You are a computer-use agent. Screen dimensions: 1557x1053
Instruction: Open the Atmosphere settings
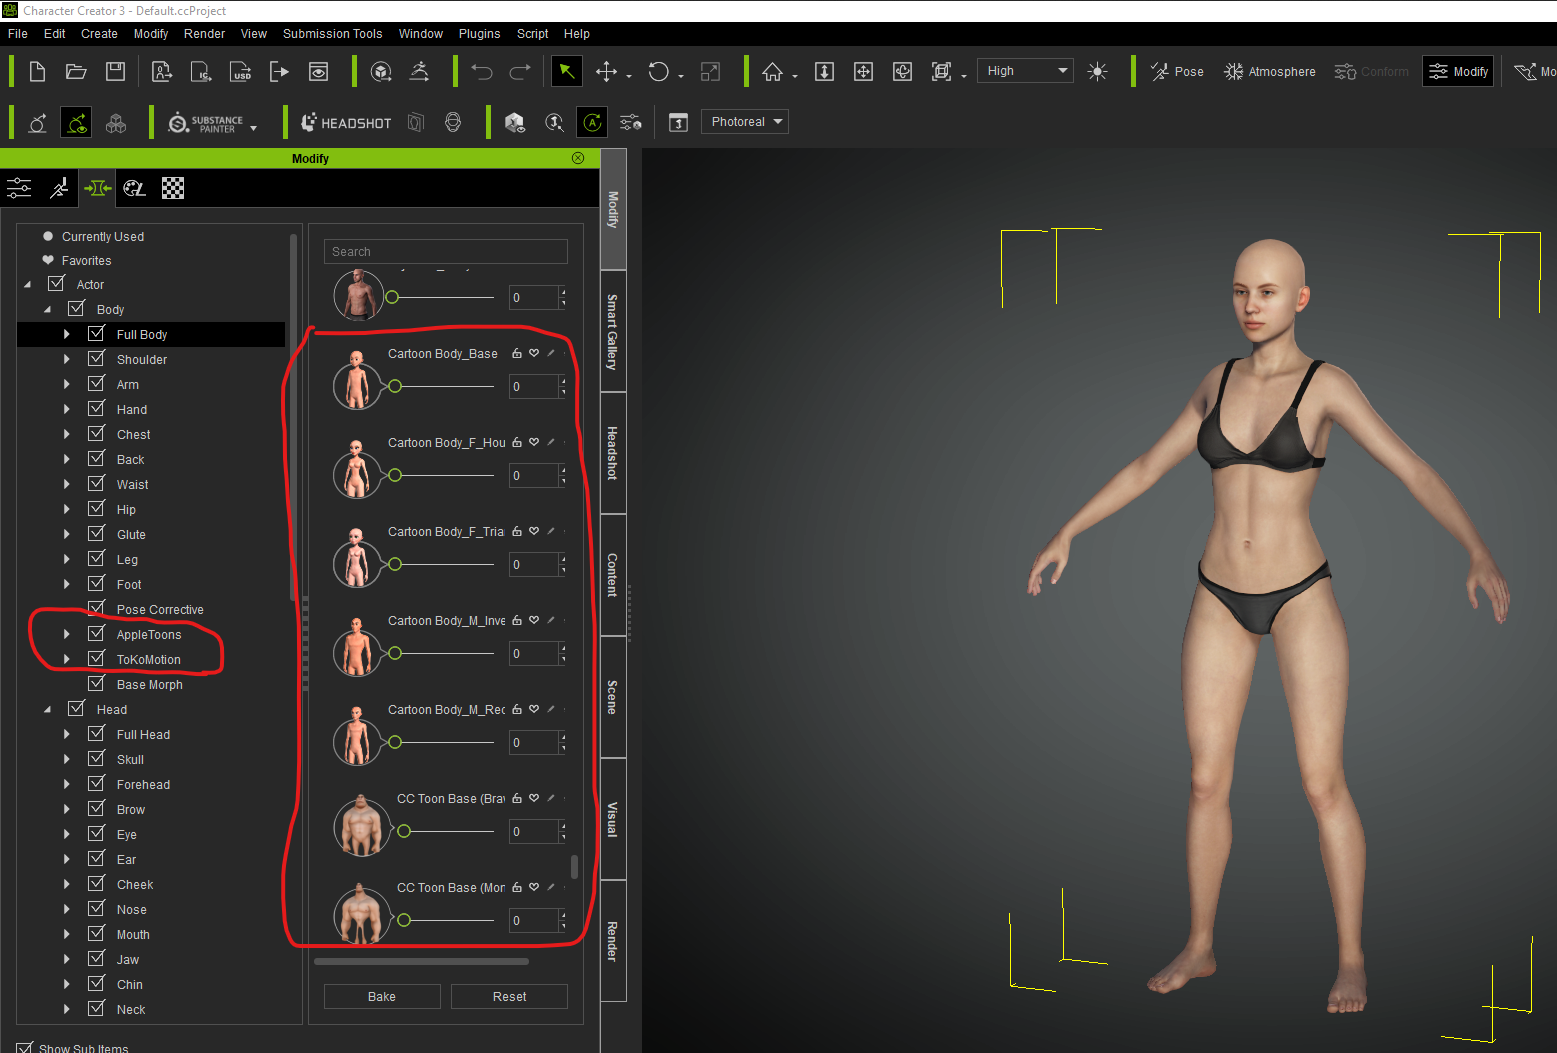(x=1270, y=71)
